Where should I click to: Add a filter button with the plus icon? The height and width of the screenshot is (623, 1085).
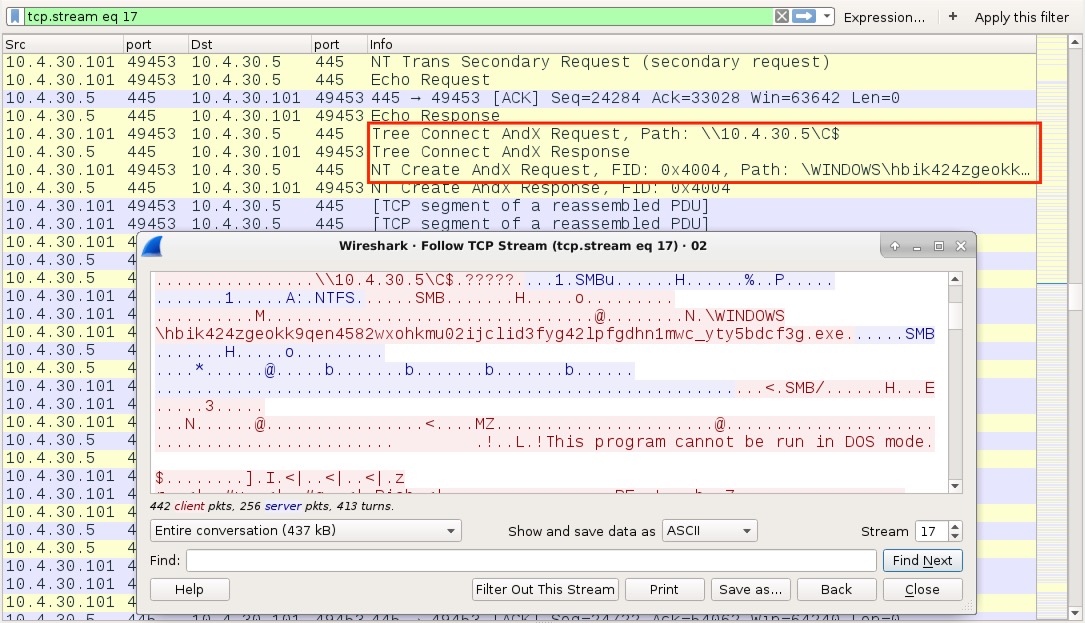[x=953, y=17]
